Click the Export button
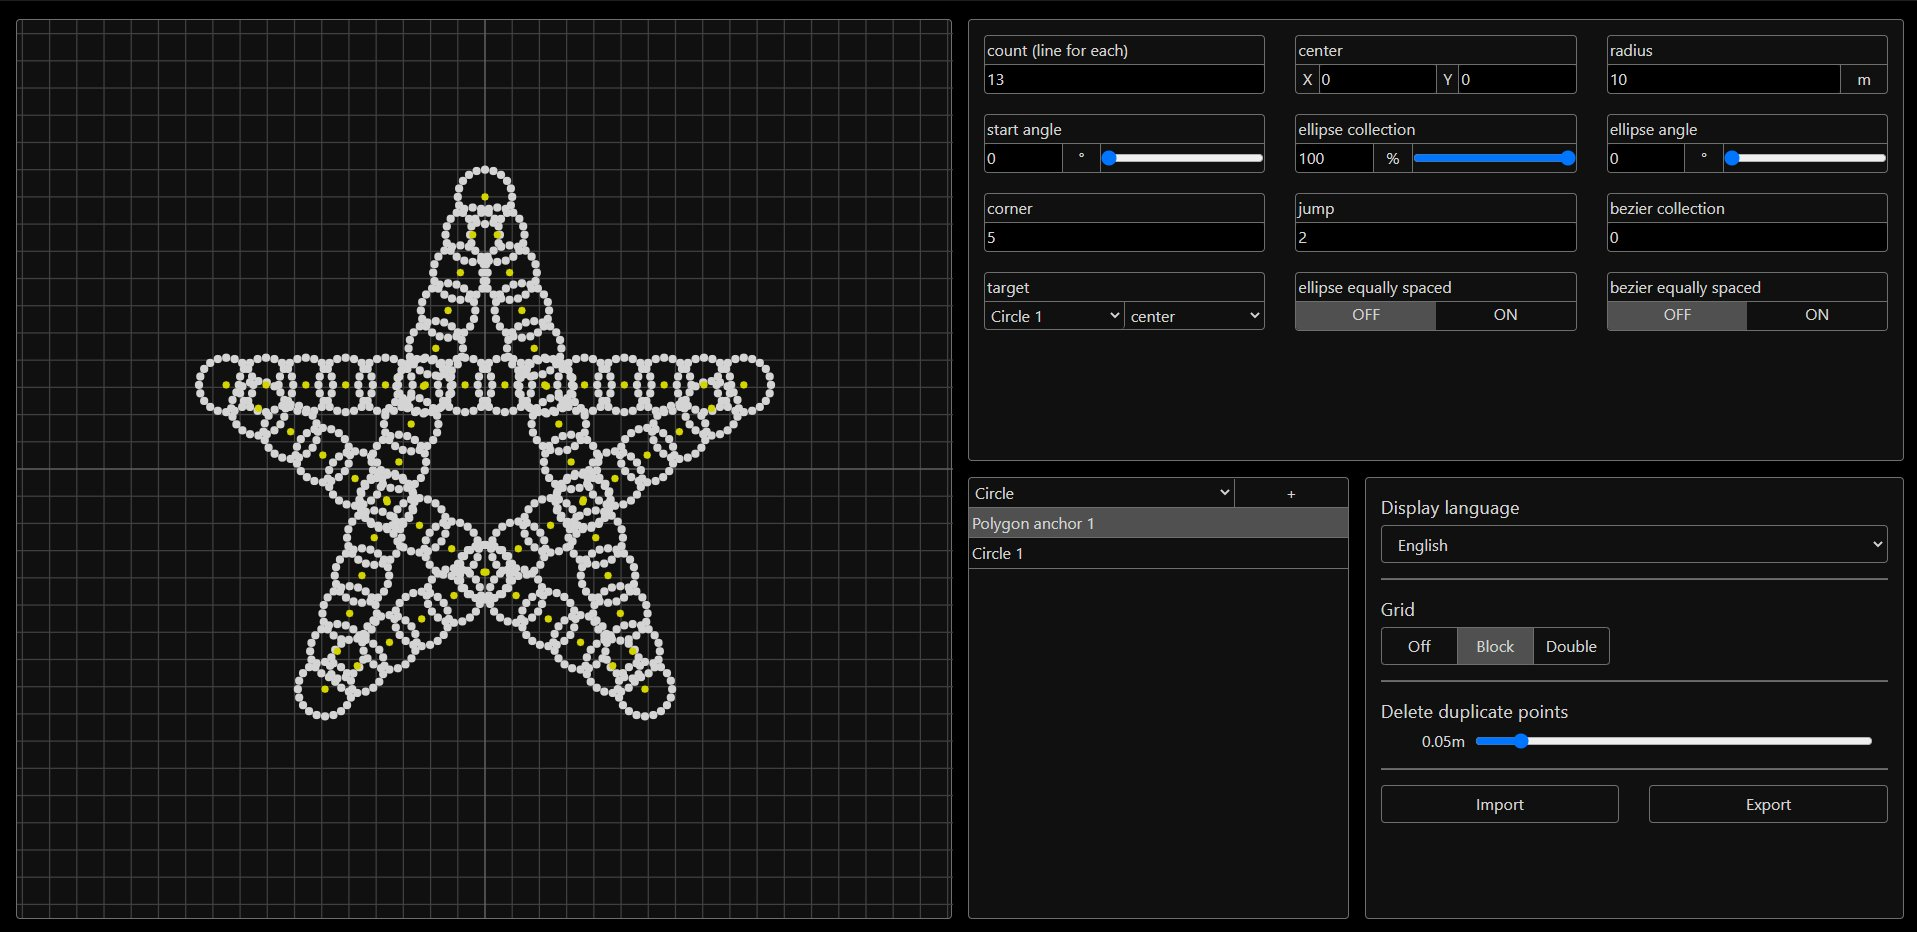 pos(1767,804)
